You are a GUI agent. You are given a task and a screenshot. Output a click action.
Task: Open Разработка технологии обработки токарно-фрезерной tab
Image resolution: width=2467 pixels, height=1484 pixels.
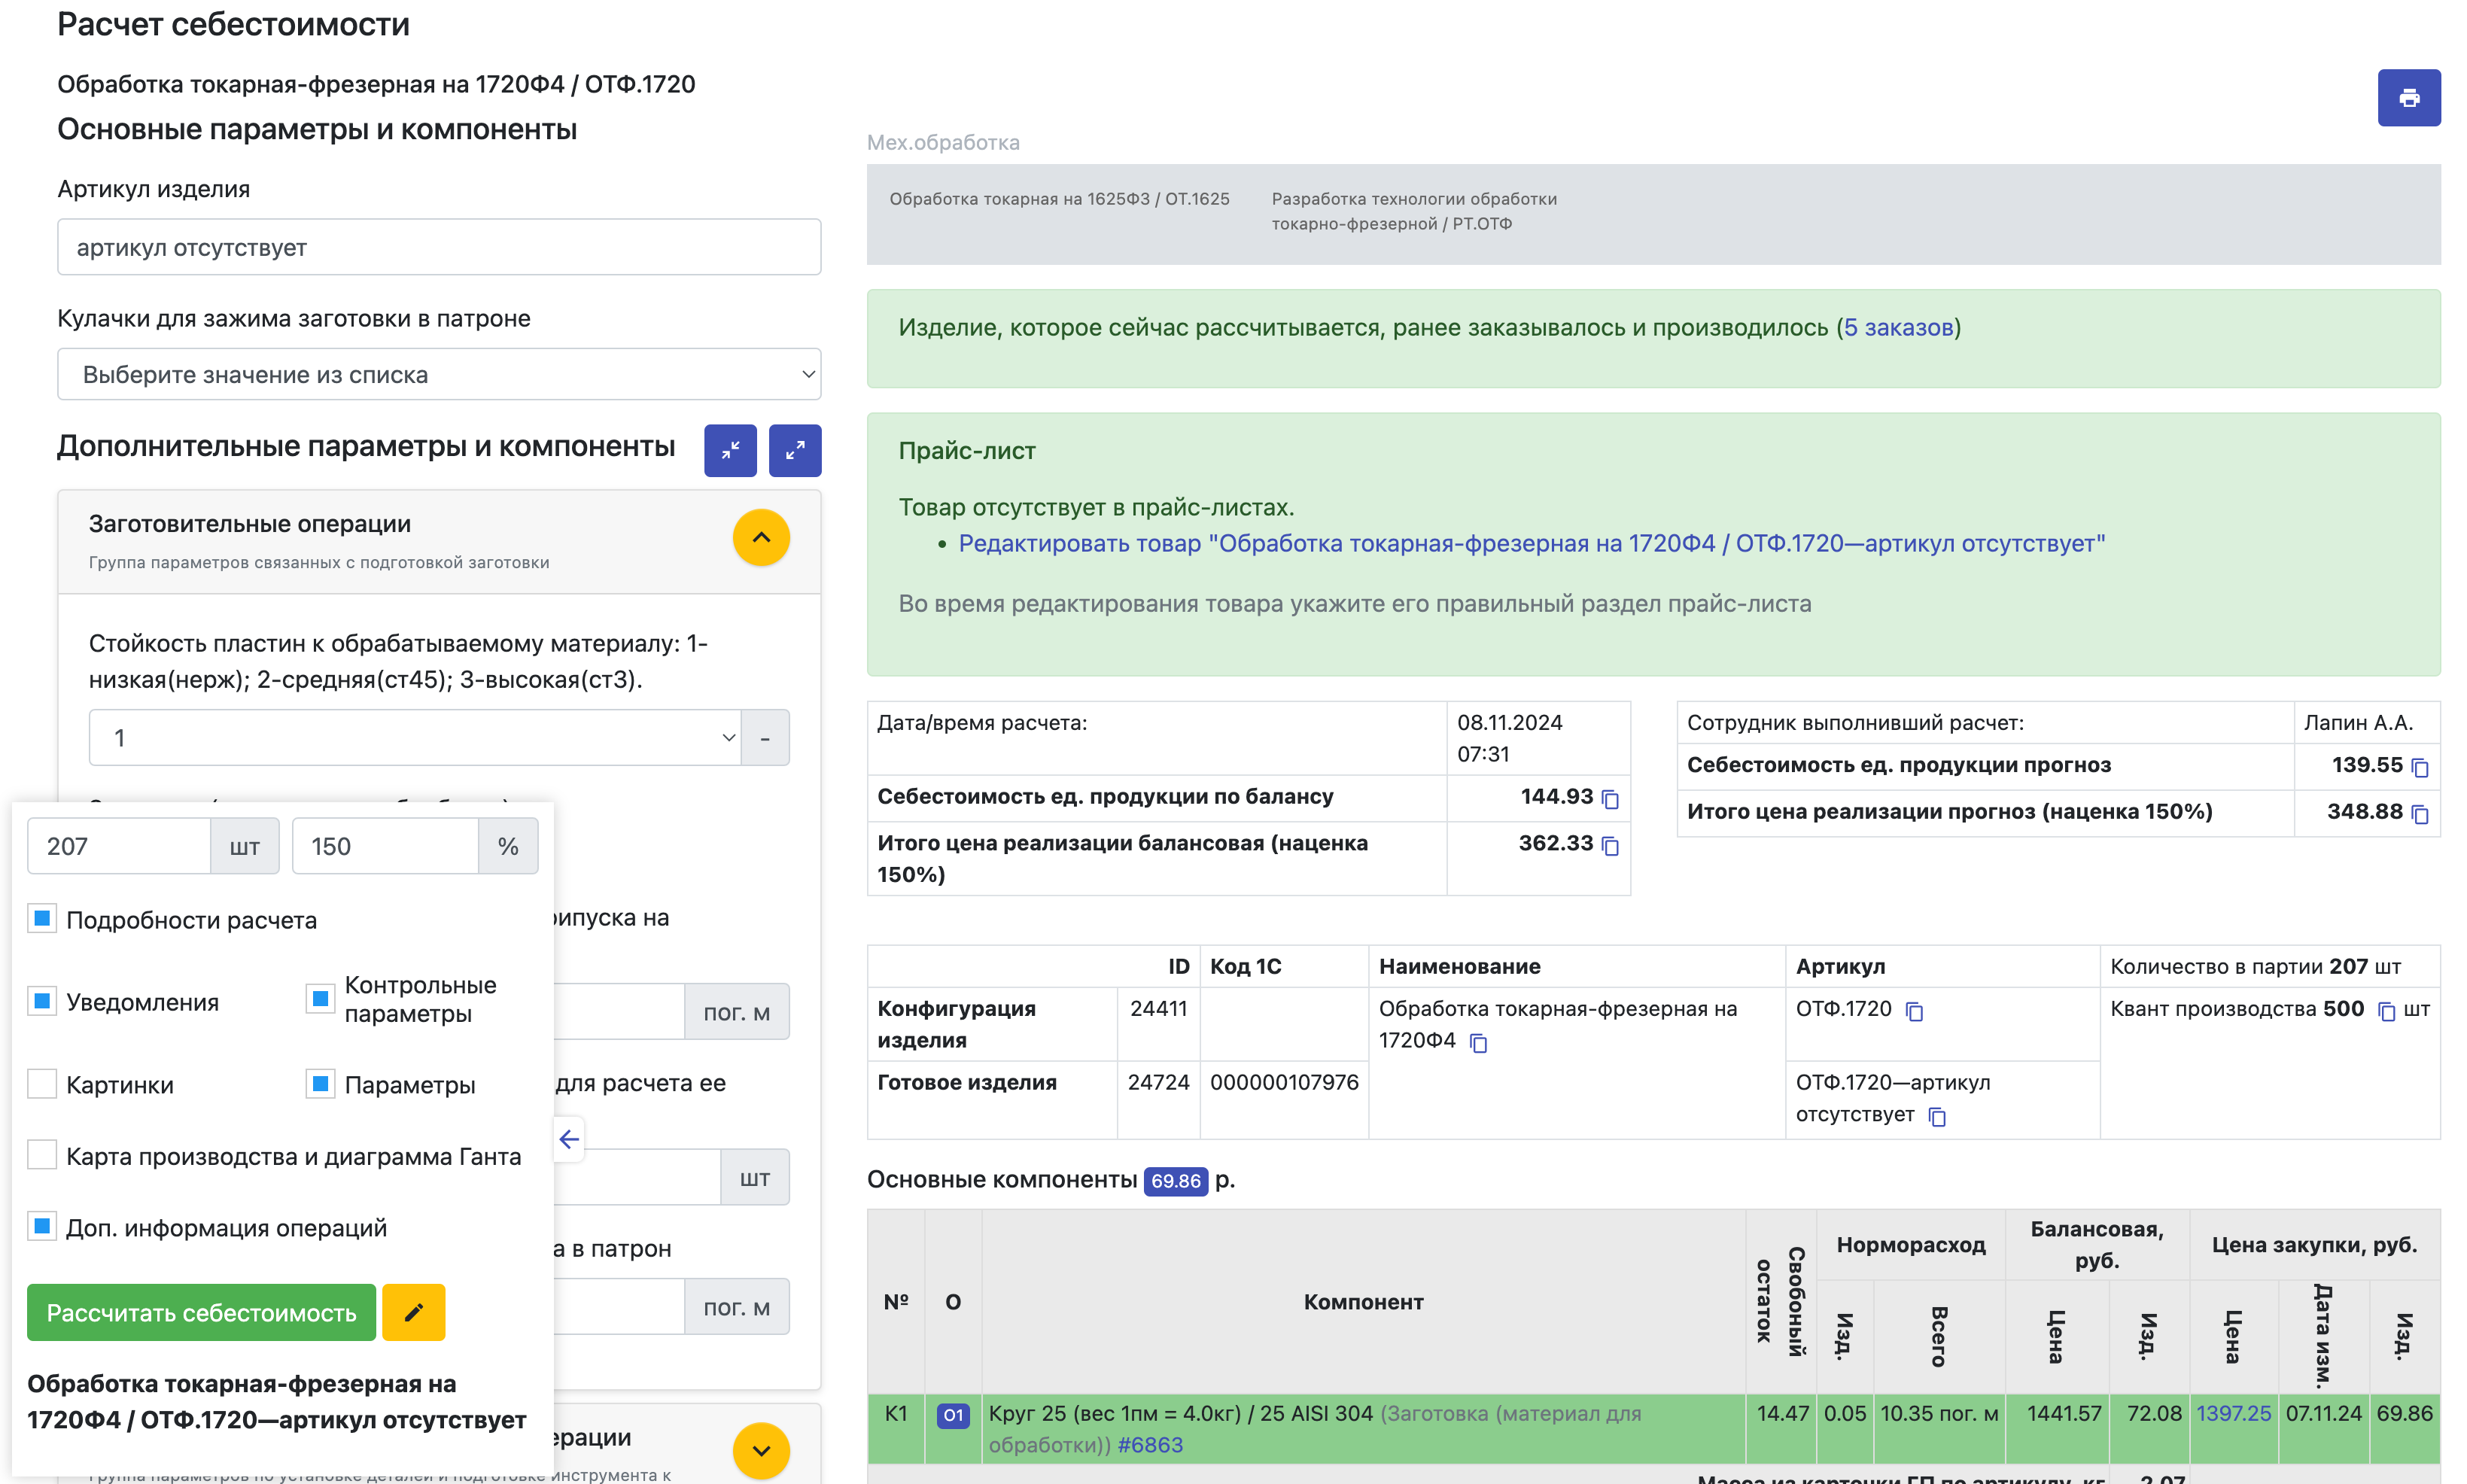pos(1413,211)
